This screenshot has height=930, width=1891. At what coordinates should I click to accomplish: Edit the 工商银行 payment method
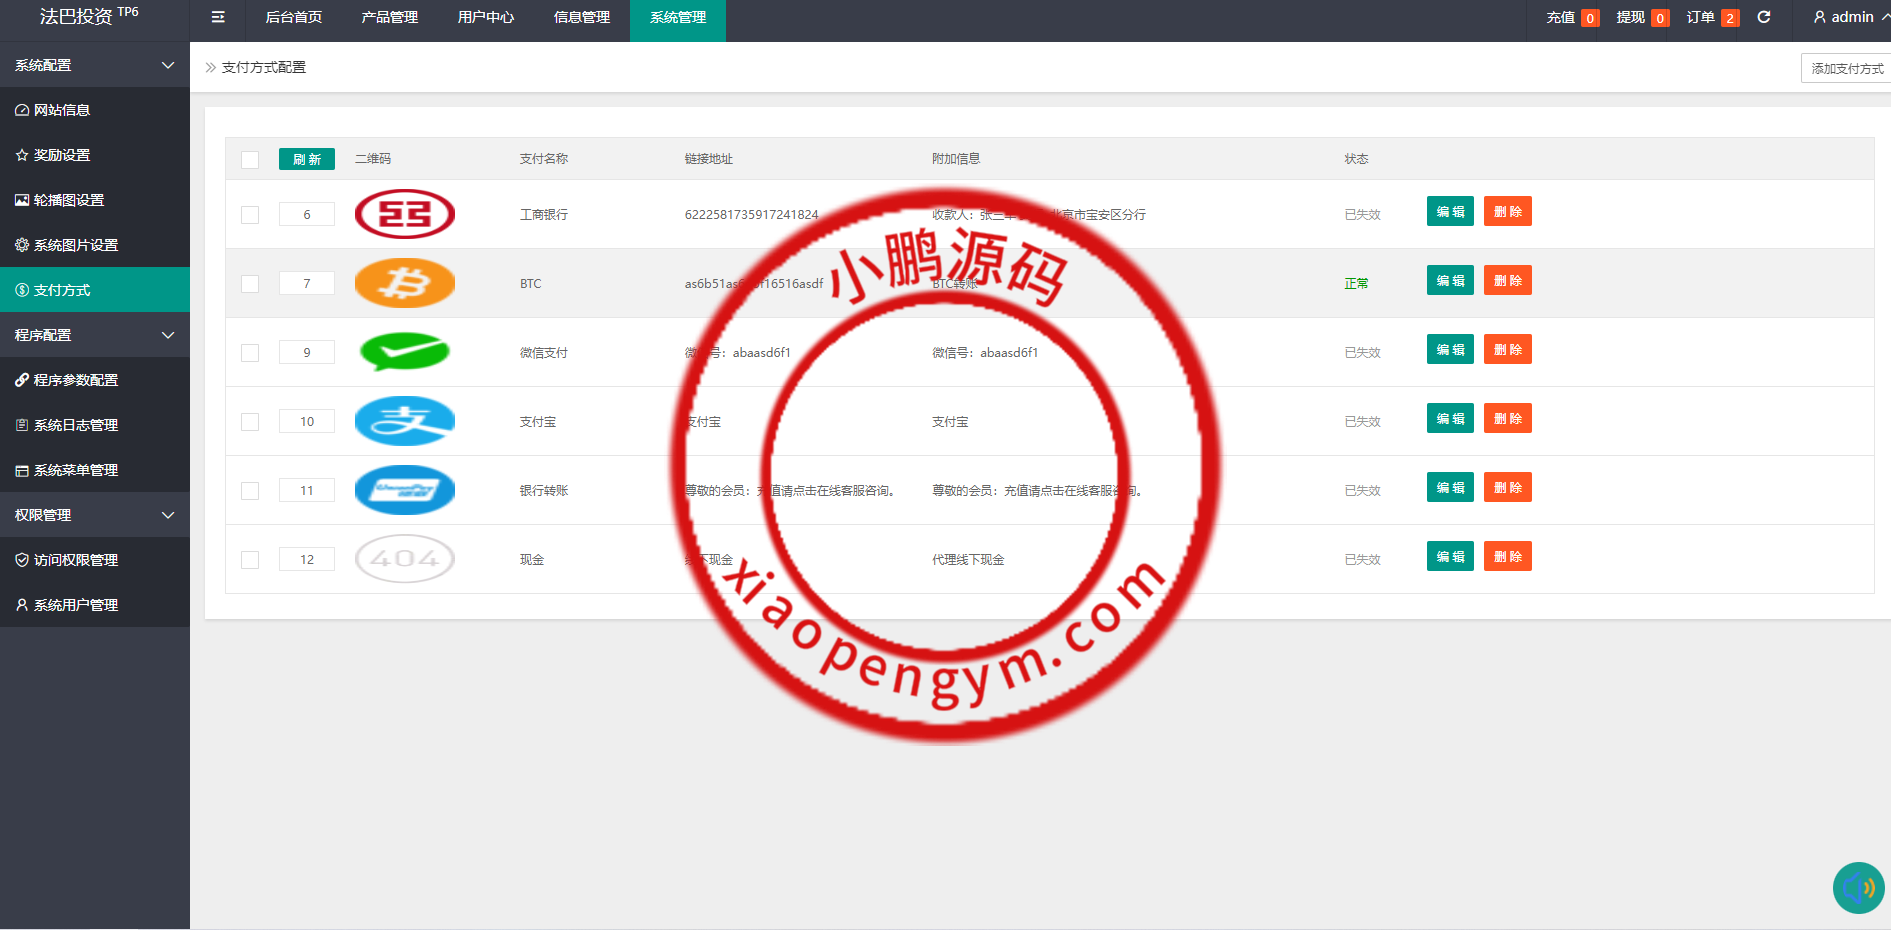click(x=1450, y=211)
